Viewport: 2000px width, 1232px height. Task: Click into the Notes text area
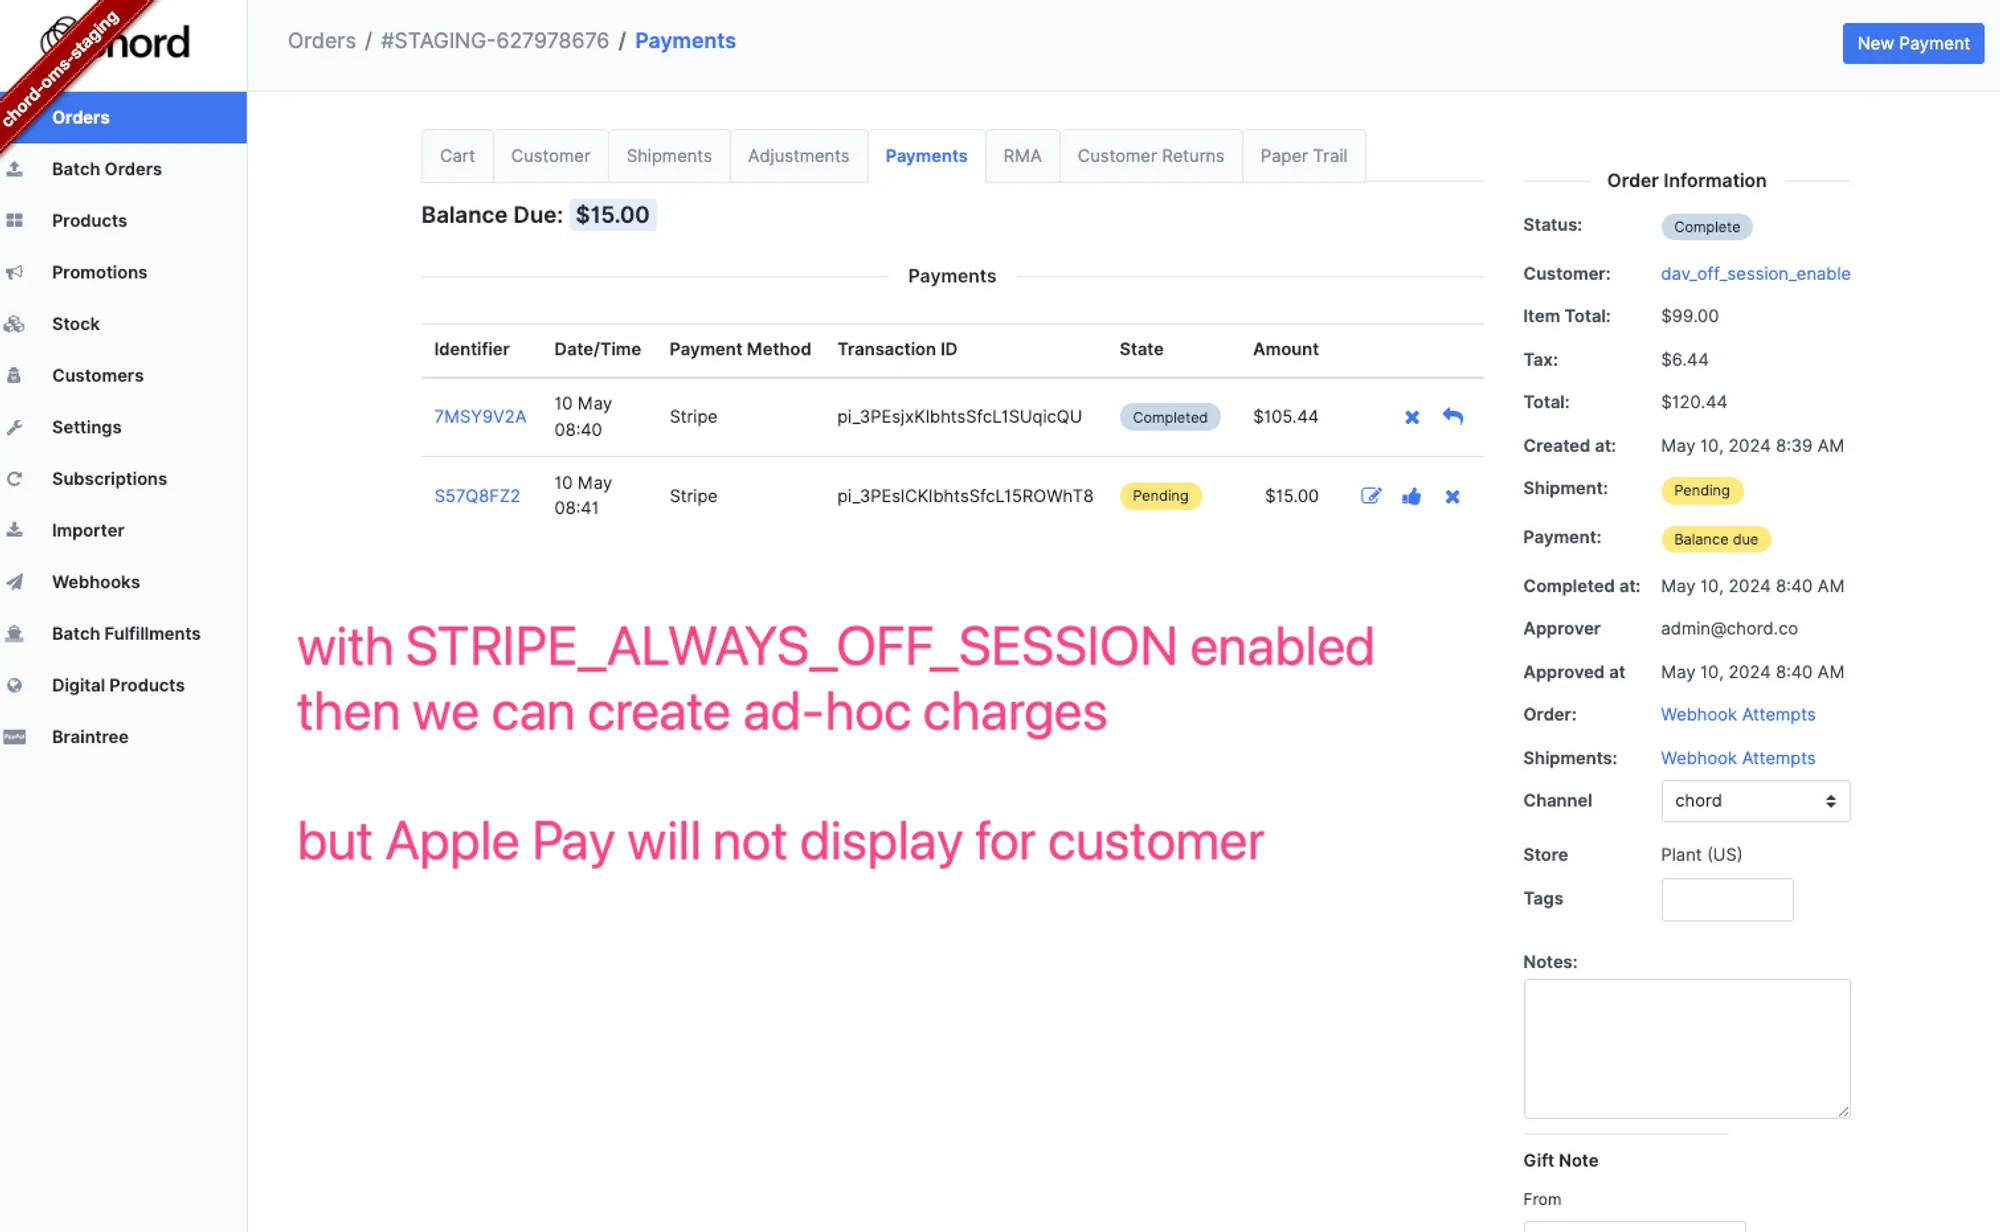tap(1686, 1048)
